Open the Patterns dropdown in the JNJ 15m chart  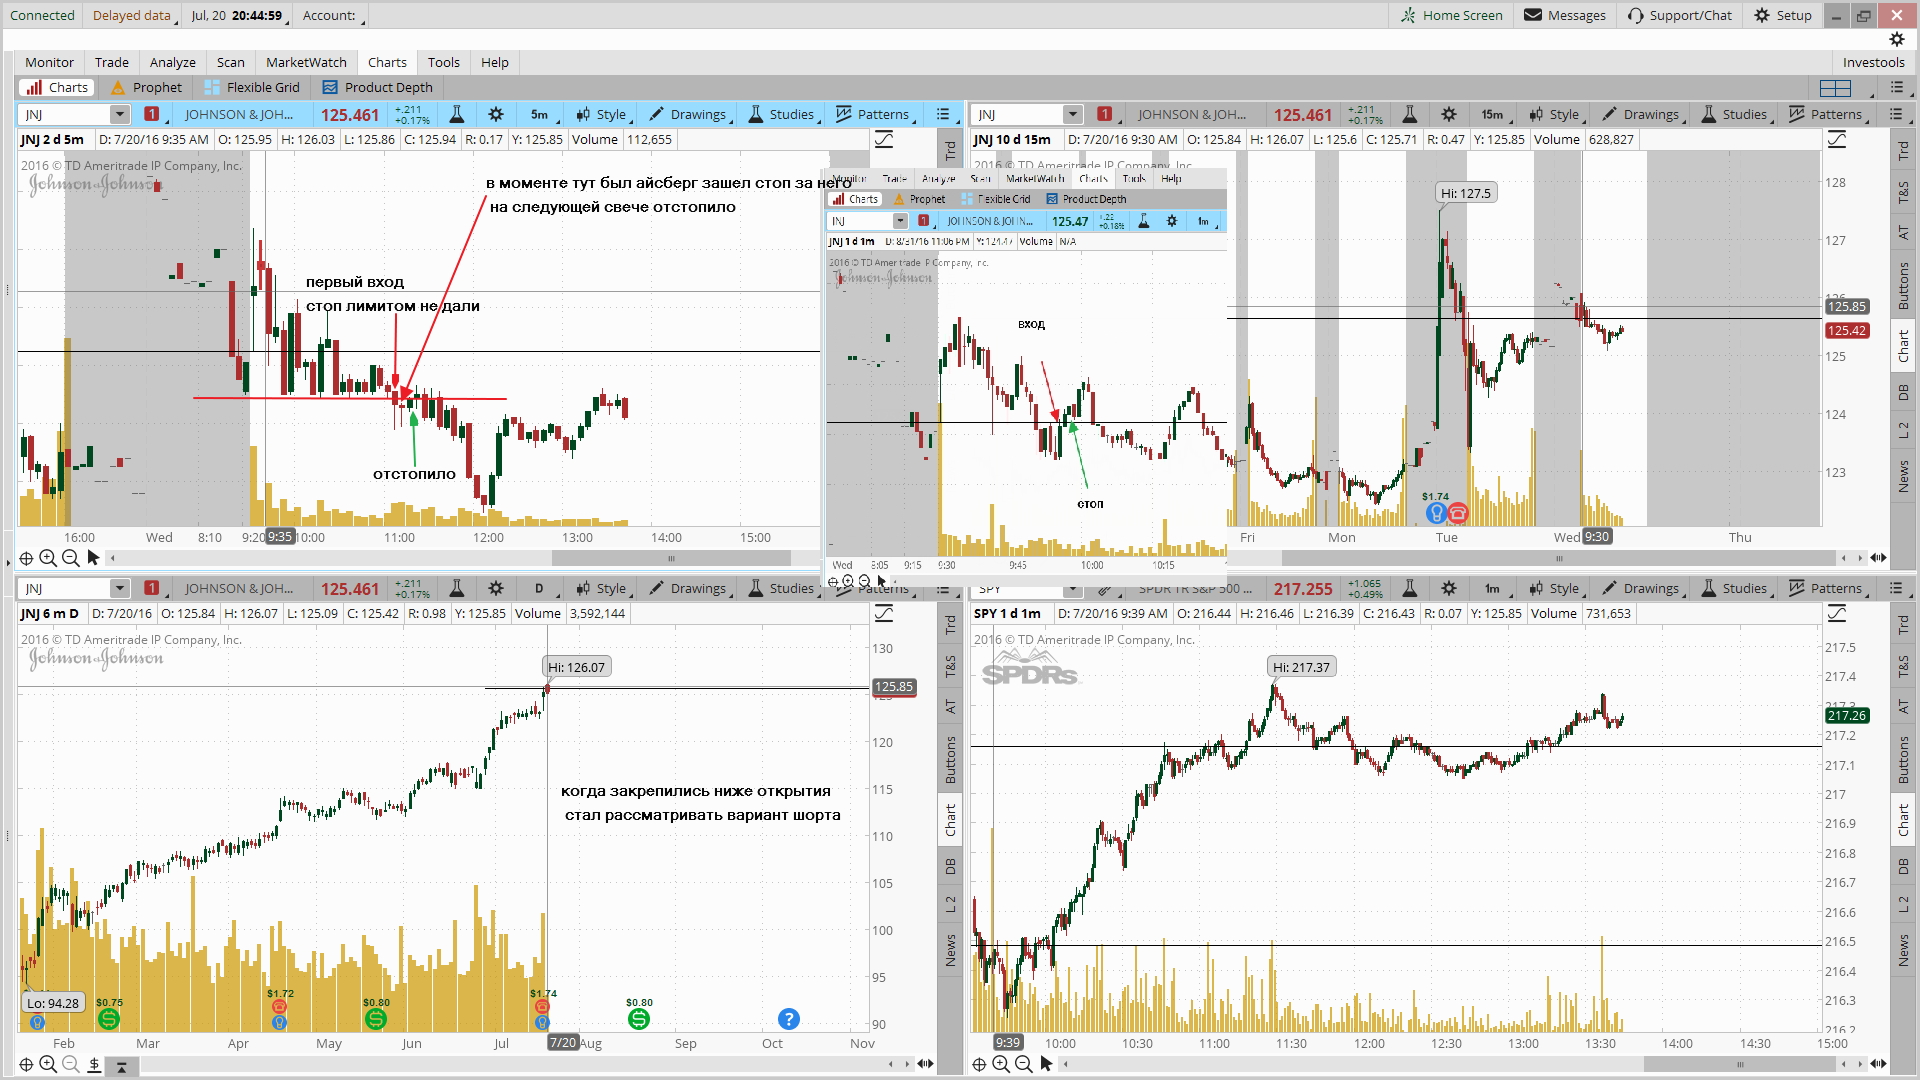(x=1827, y=114)
